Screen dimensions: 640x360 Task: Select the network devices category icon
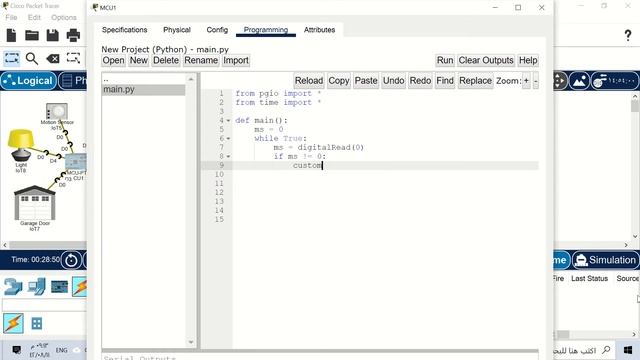click(13, 286)
